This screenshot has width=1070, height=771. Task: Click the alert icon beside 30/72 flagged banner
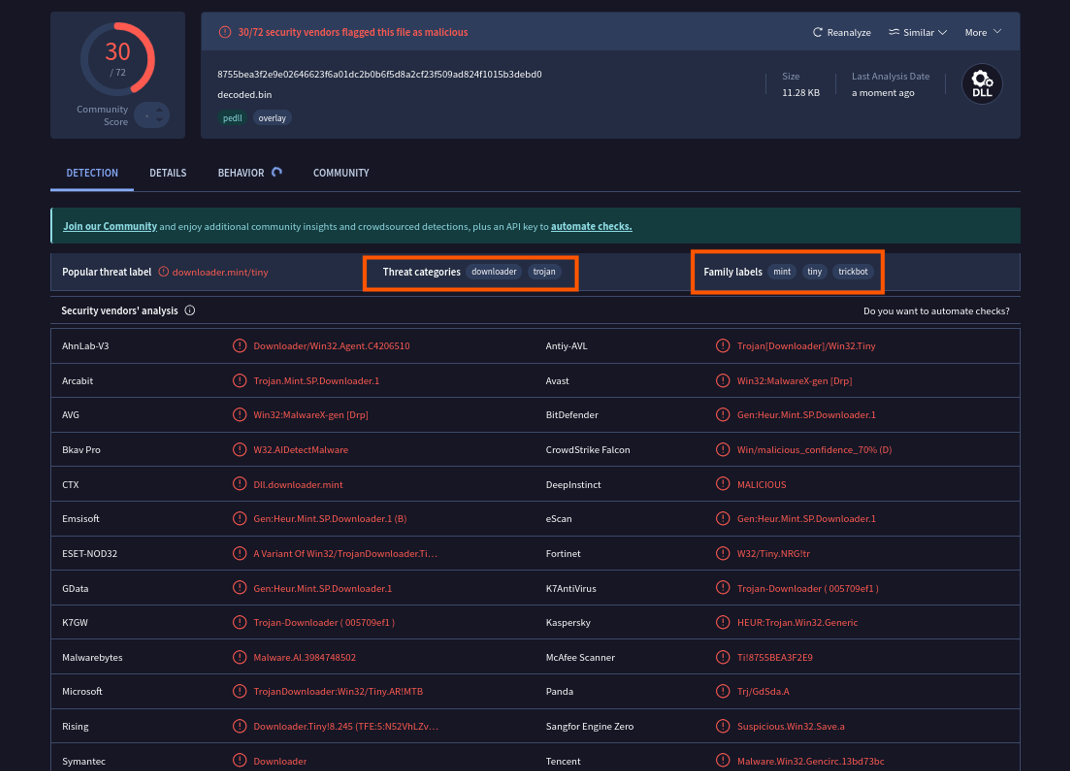pos(225,32)
